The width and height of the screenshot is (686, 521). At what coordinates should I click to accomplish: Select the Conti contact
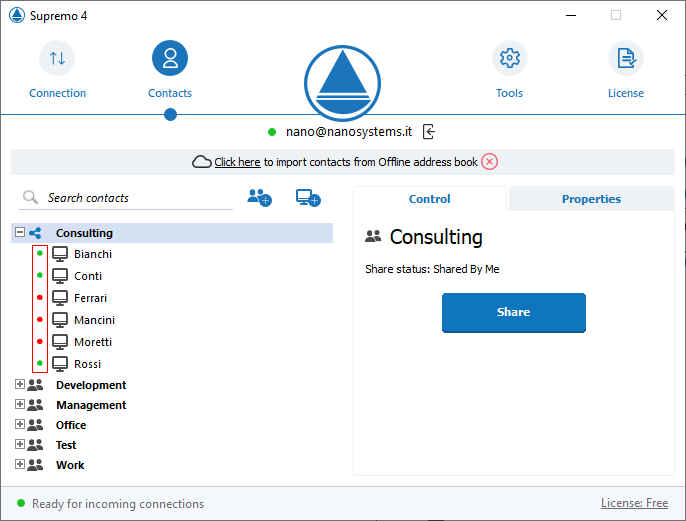coord(88,276)
